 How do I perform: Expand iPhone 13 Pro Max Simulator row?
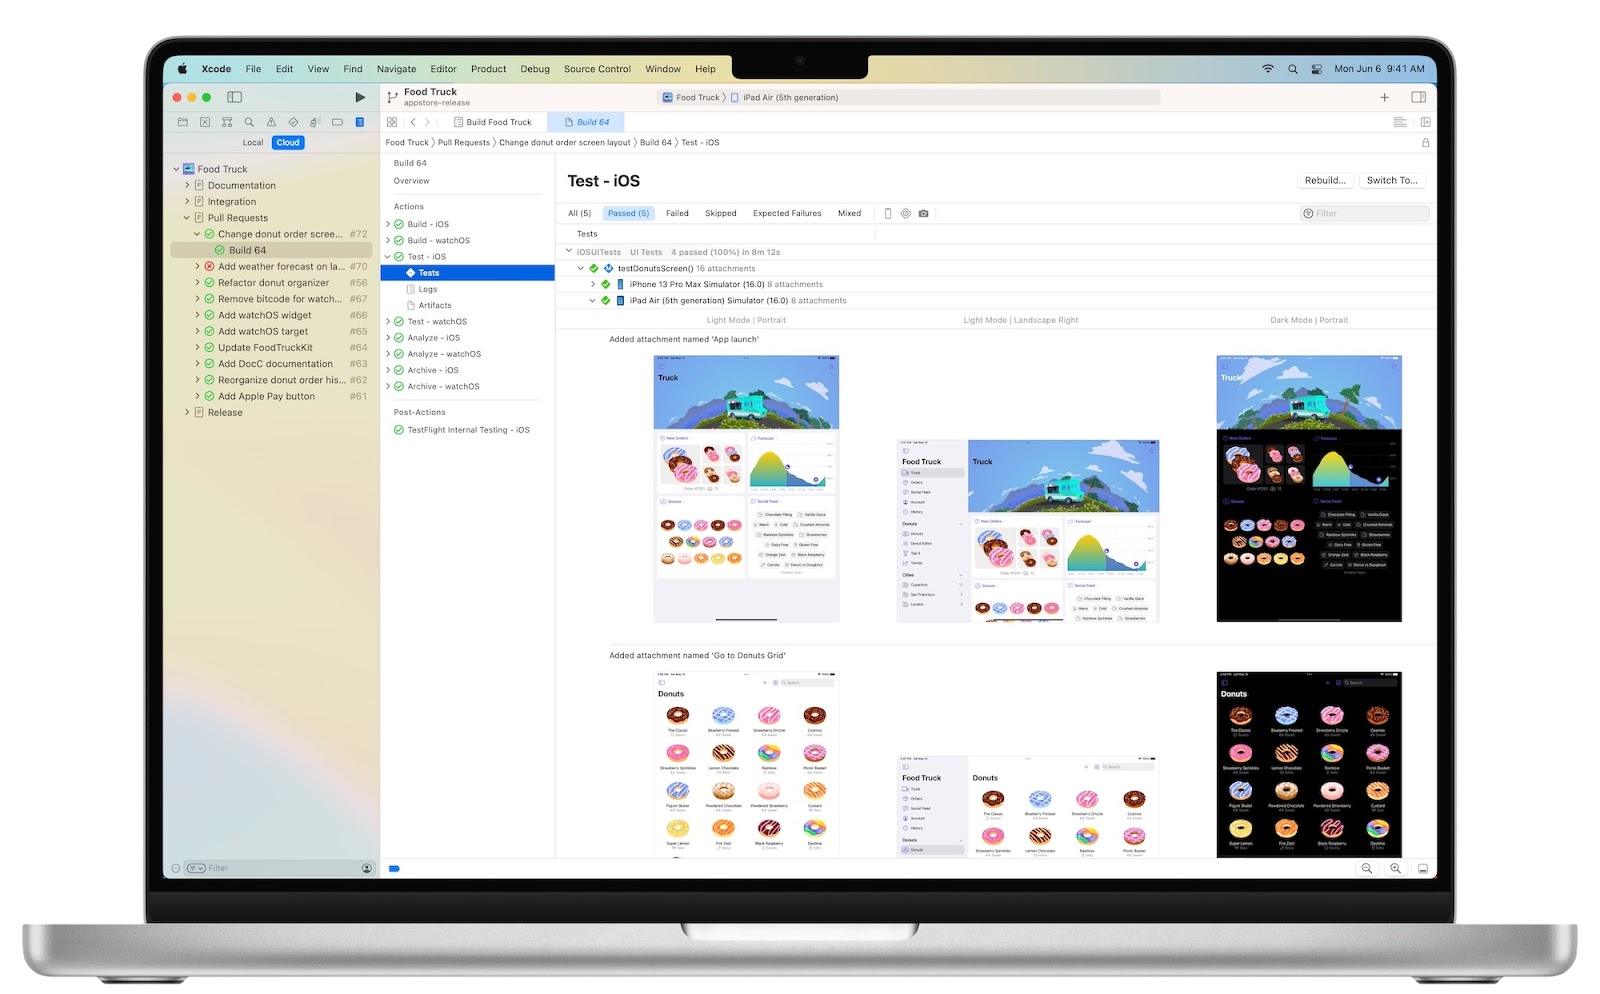click(593, 284)
